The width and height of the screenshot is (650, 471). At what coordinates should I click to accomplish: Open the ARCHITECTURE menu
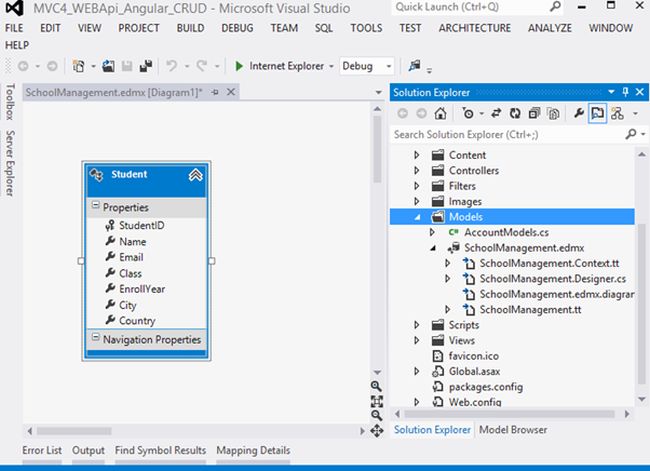475,28
